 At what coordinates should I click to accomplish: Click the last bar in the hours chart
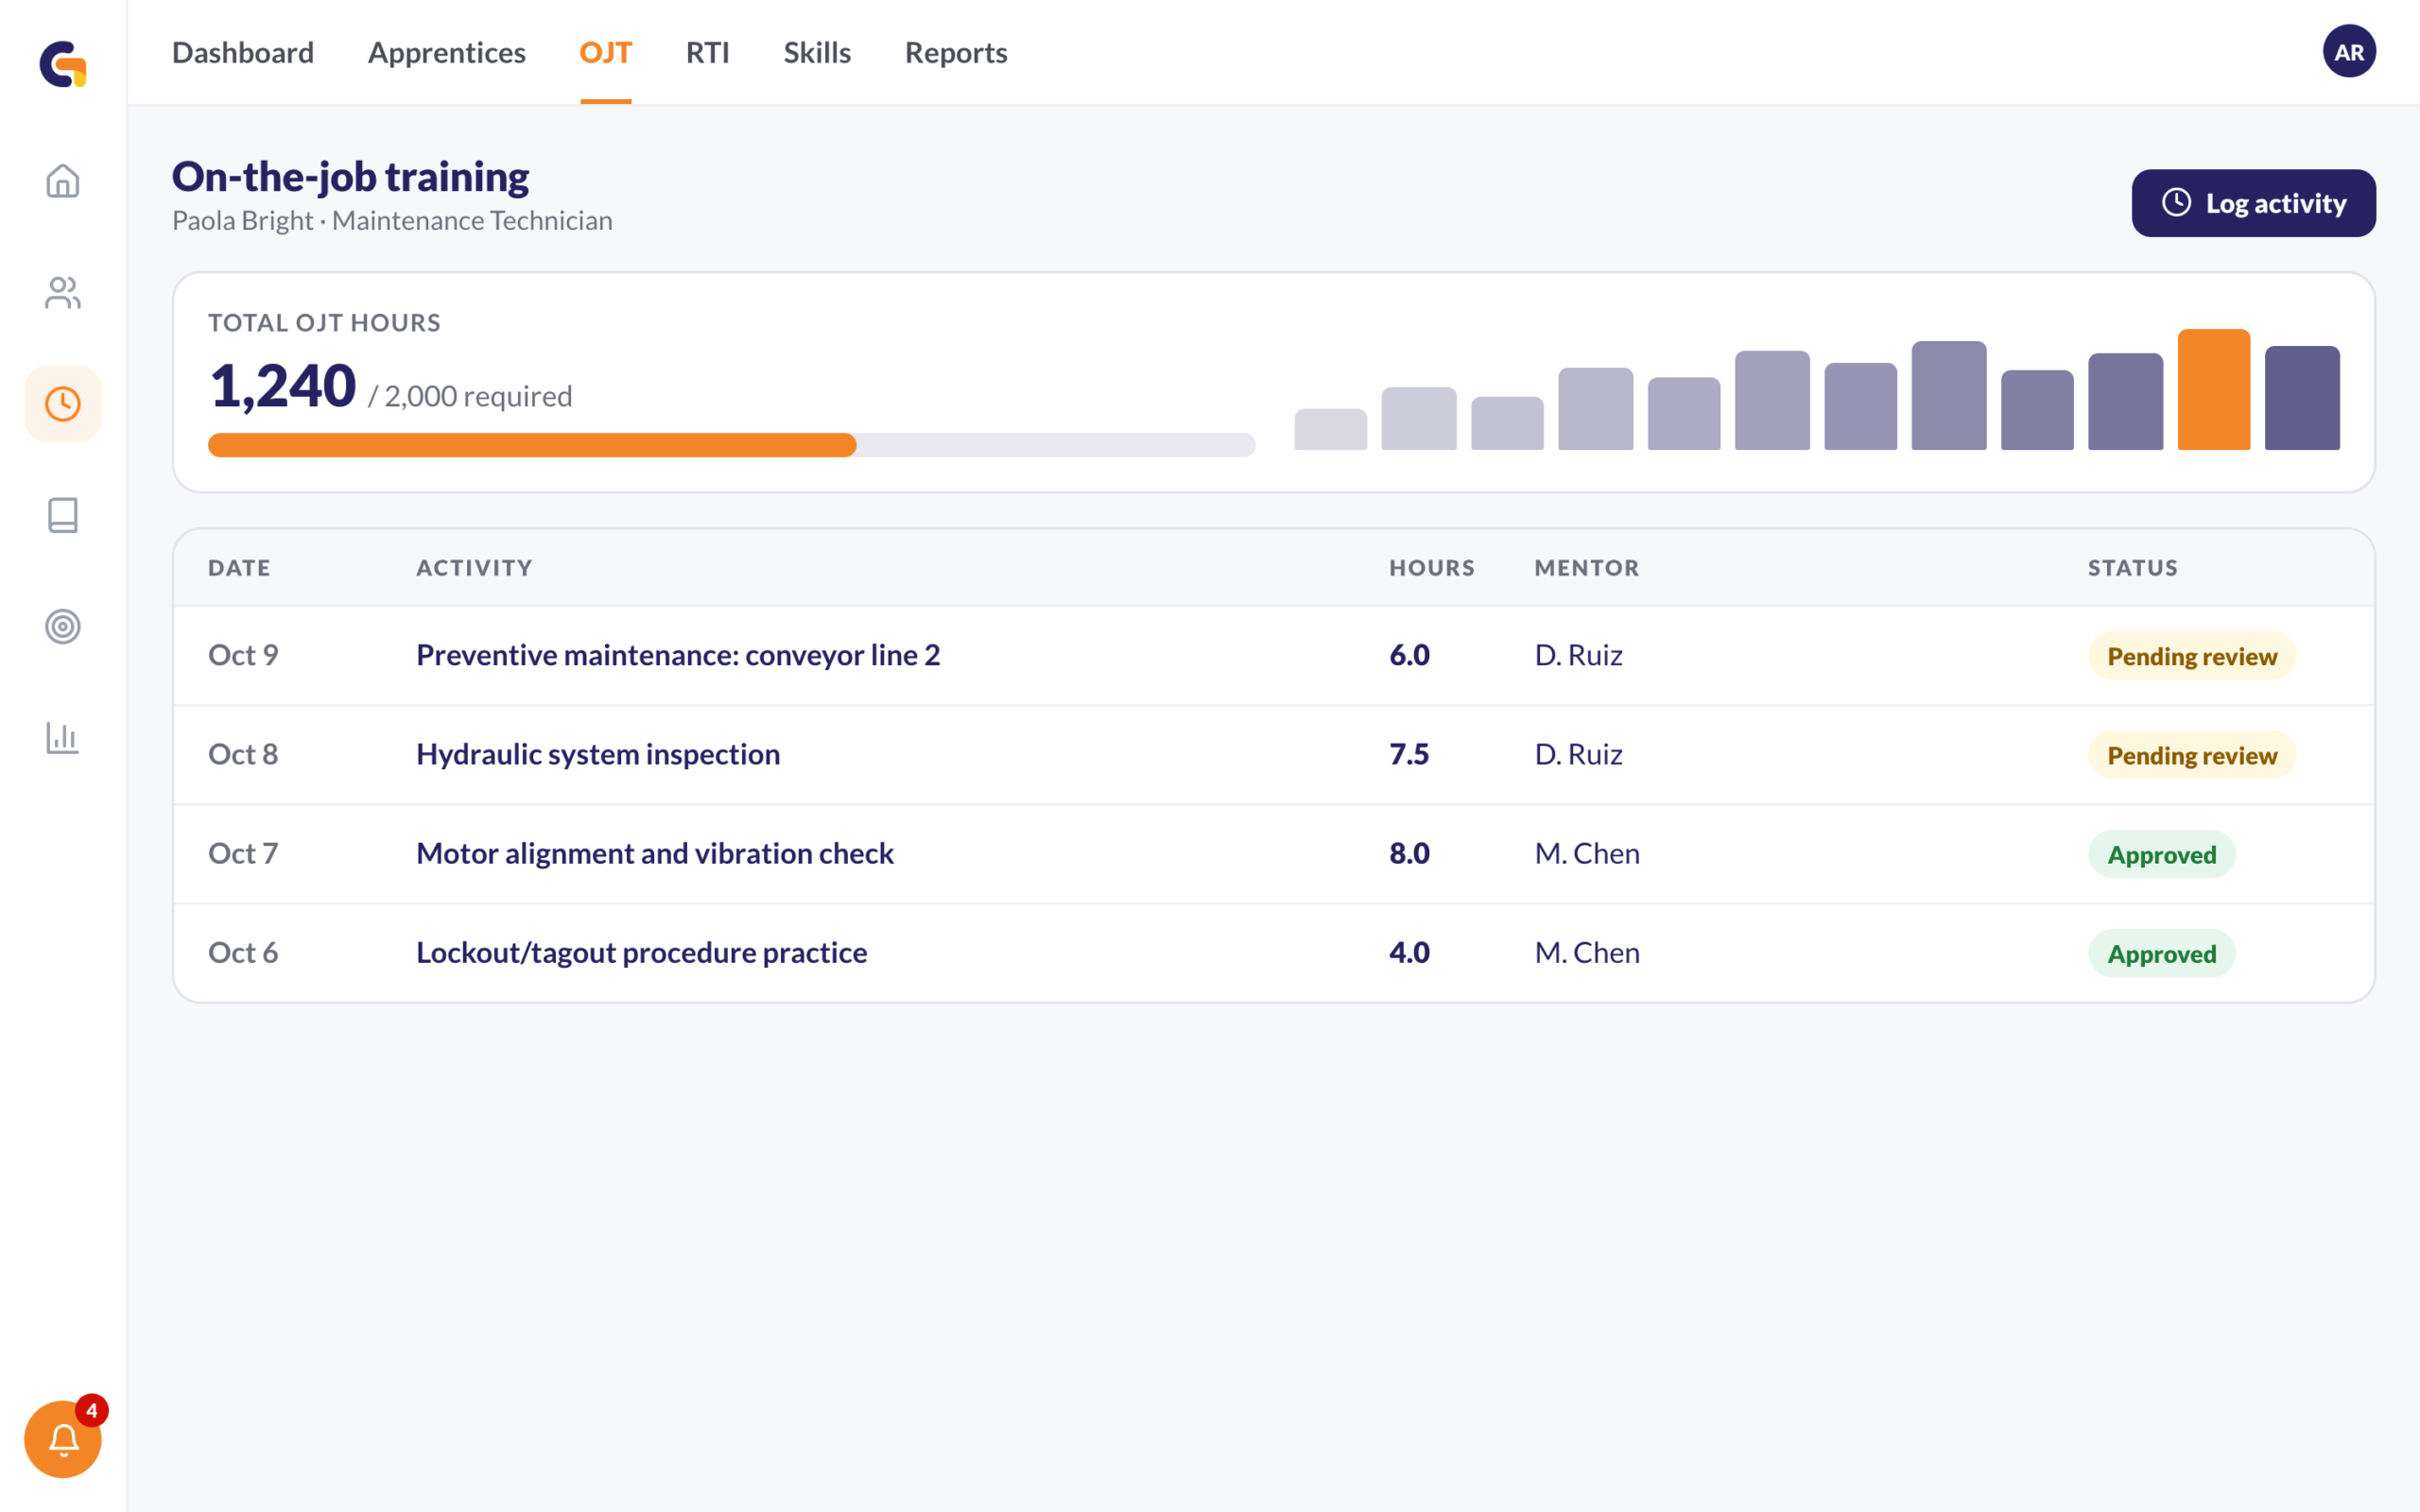pyautogui.click(x=2302, y=397)
